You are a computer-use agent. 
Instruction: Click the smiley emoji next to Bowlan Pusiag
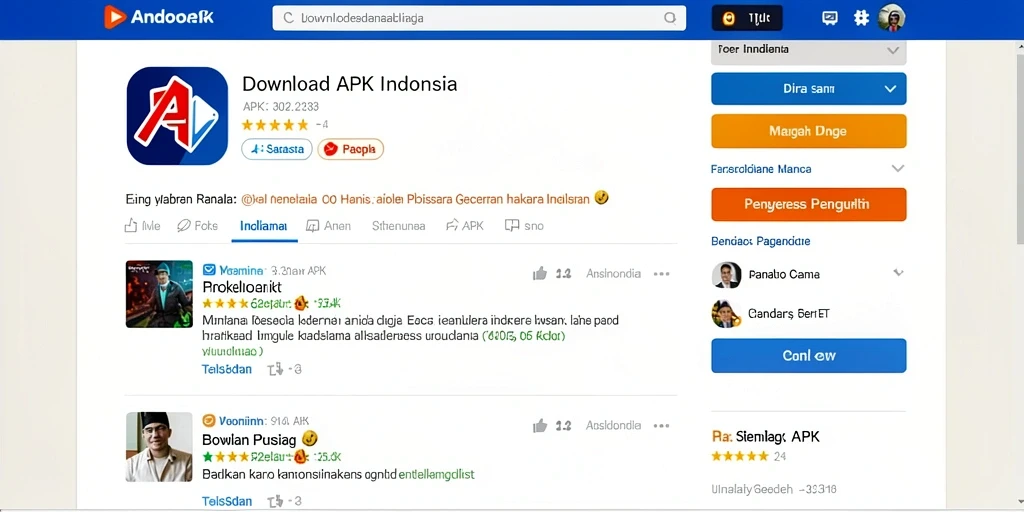[x=311, y=438]
